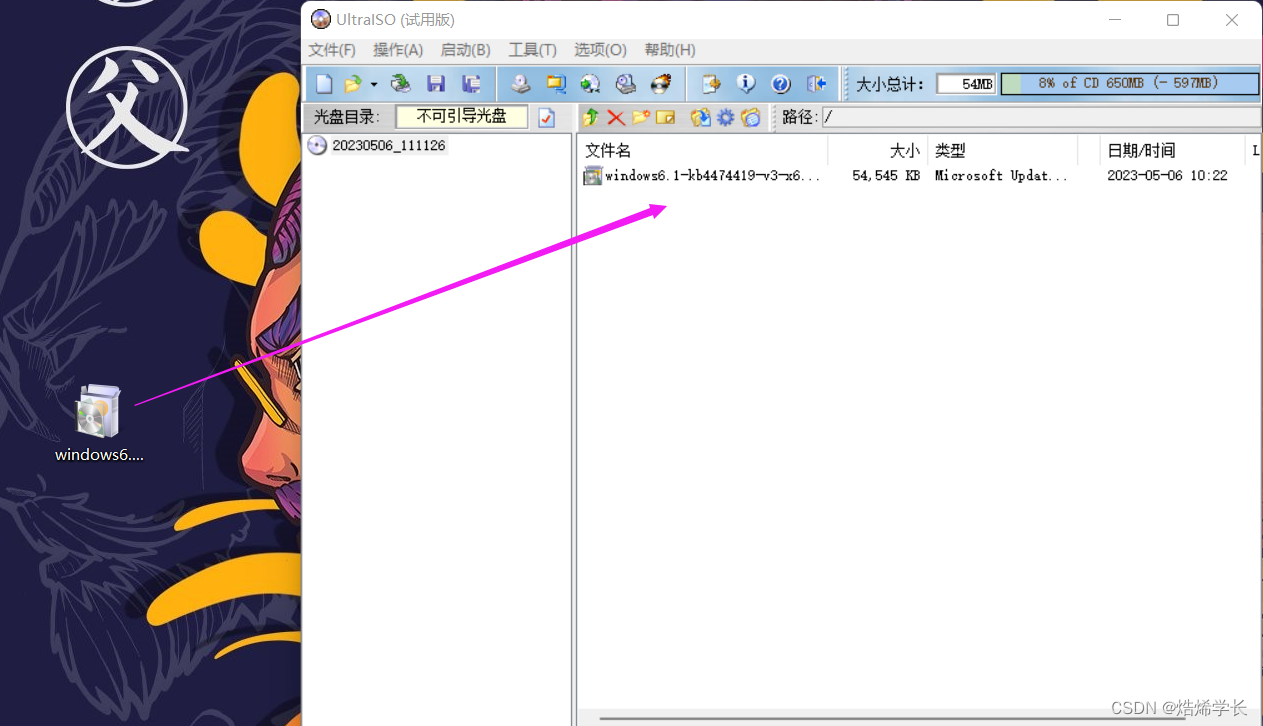
Task: Click the 不可引导光盘 boot status field
Action: click(x=462, y=117)
